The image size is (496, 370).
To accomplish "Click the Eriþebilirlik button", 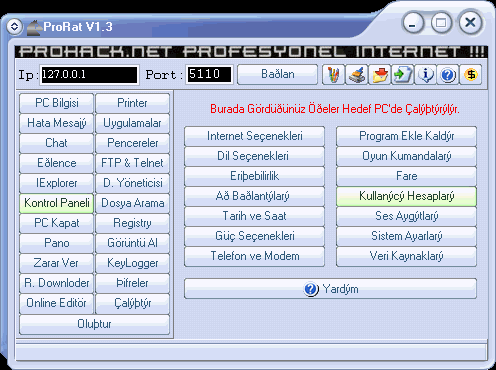I will point(254,176).
